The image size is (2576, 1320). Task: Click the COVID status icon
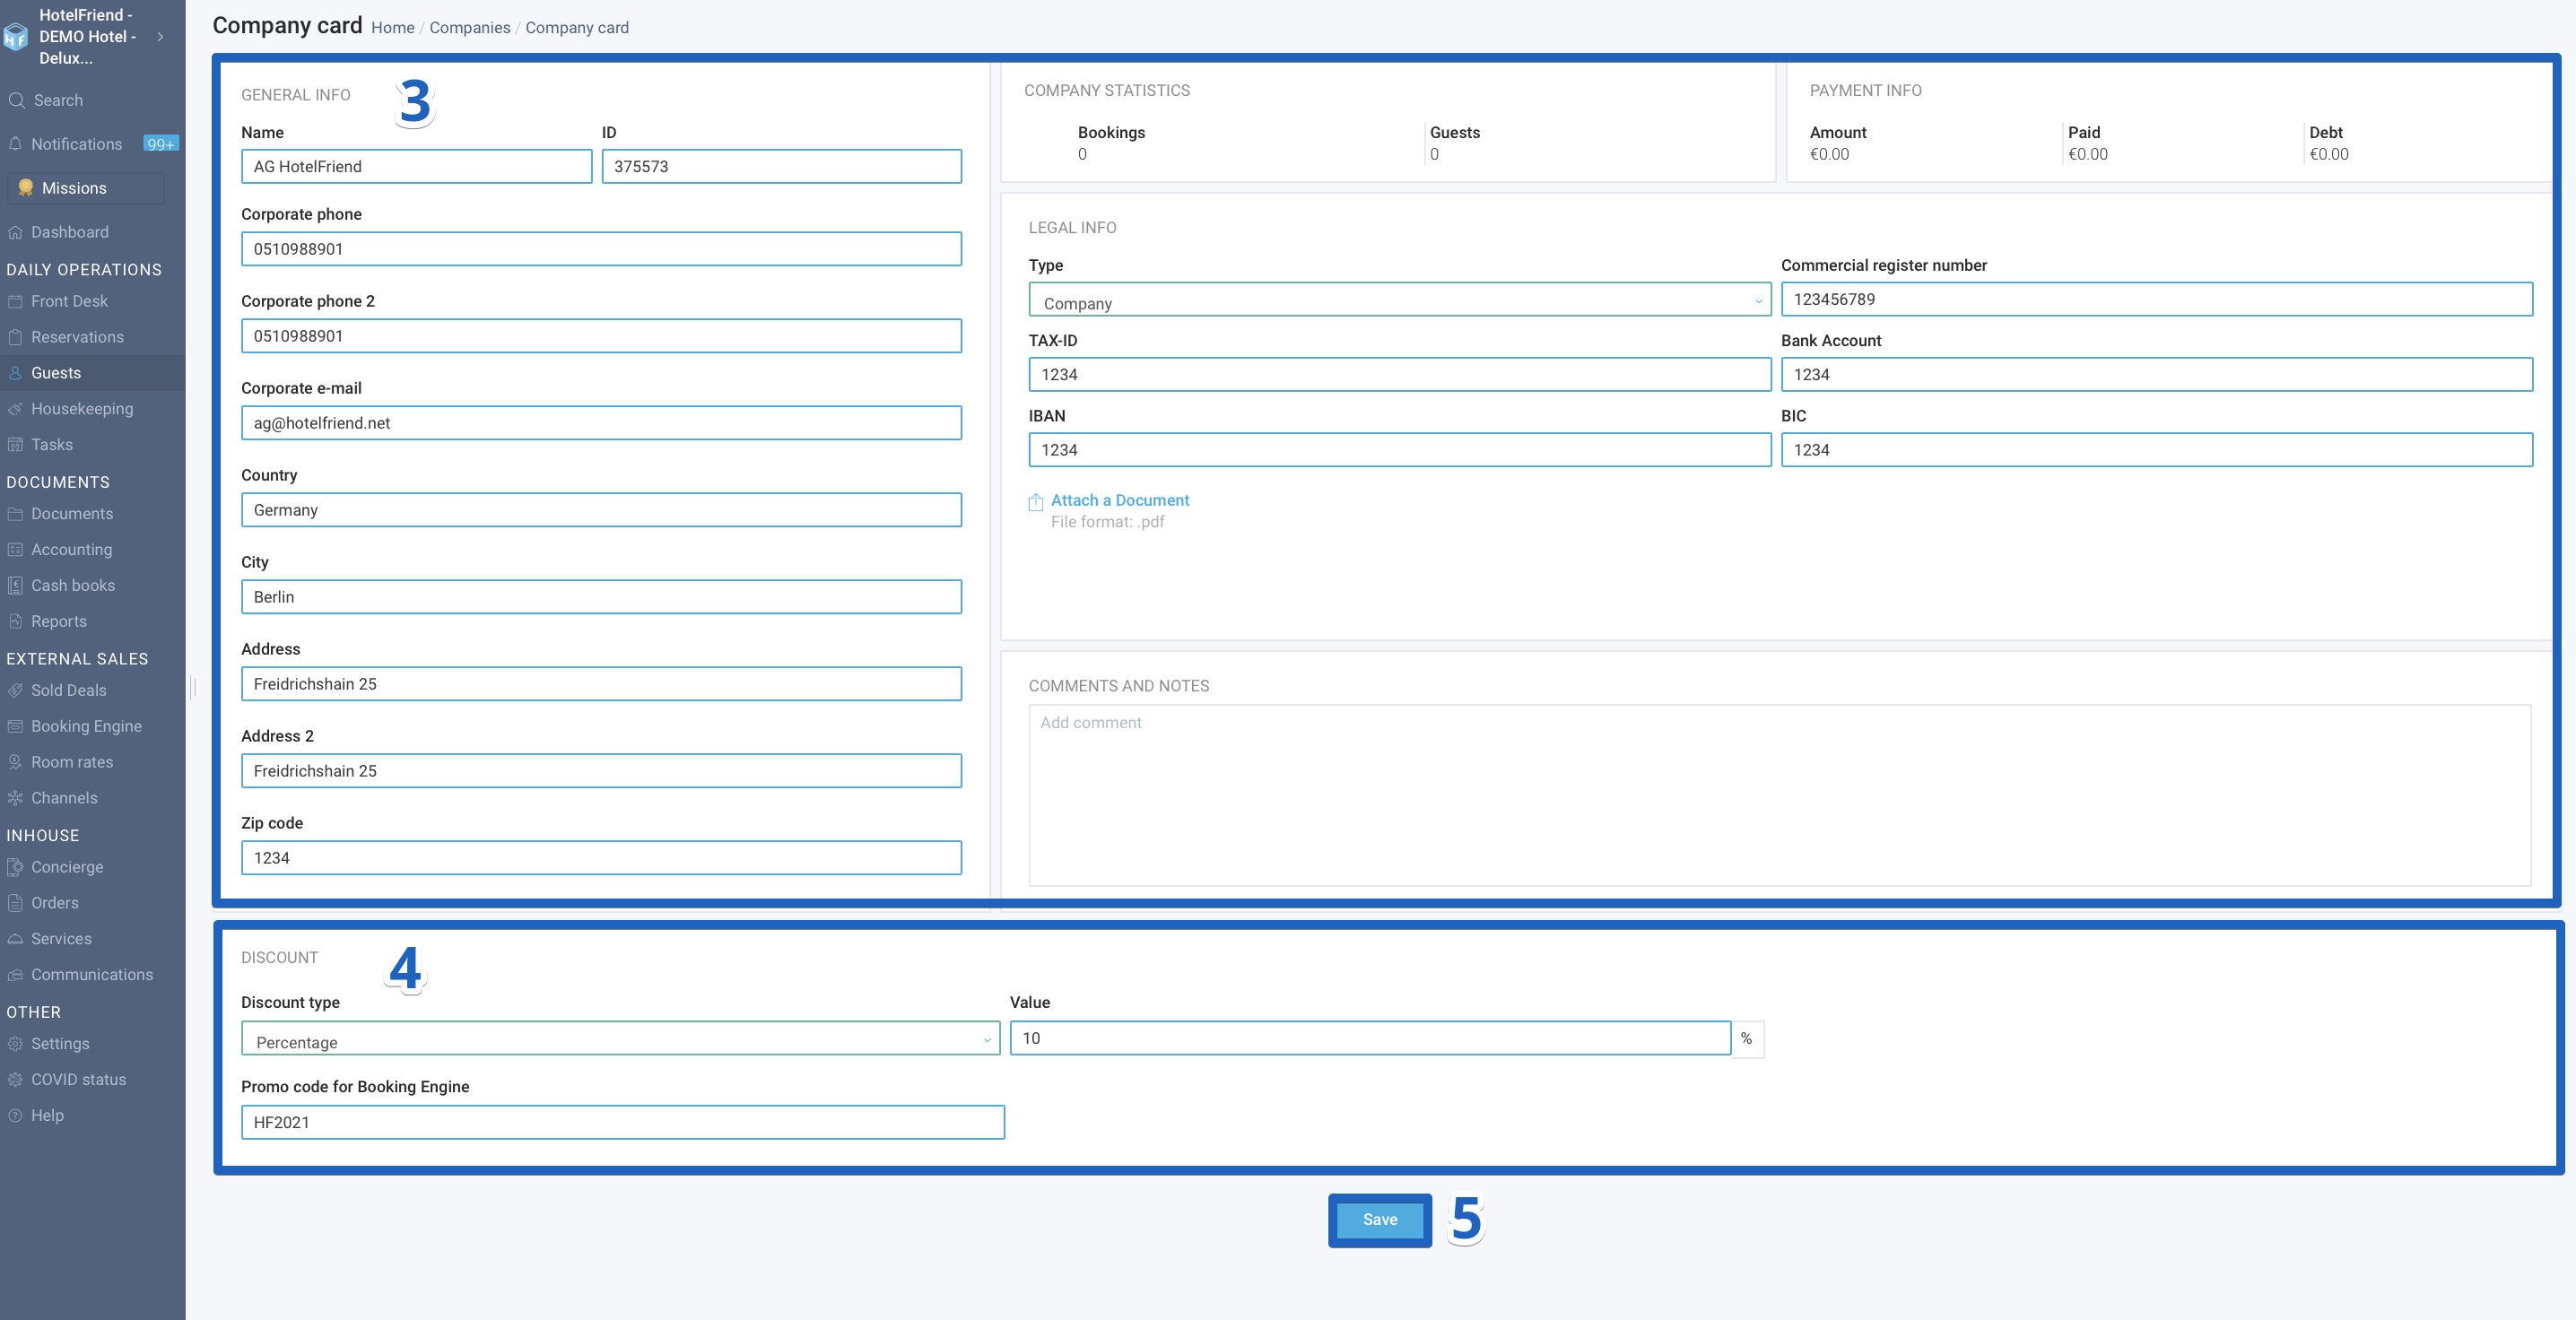click(15, 1080)
